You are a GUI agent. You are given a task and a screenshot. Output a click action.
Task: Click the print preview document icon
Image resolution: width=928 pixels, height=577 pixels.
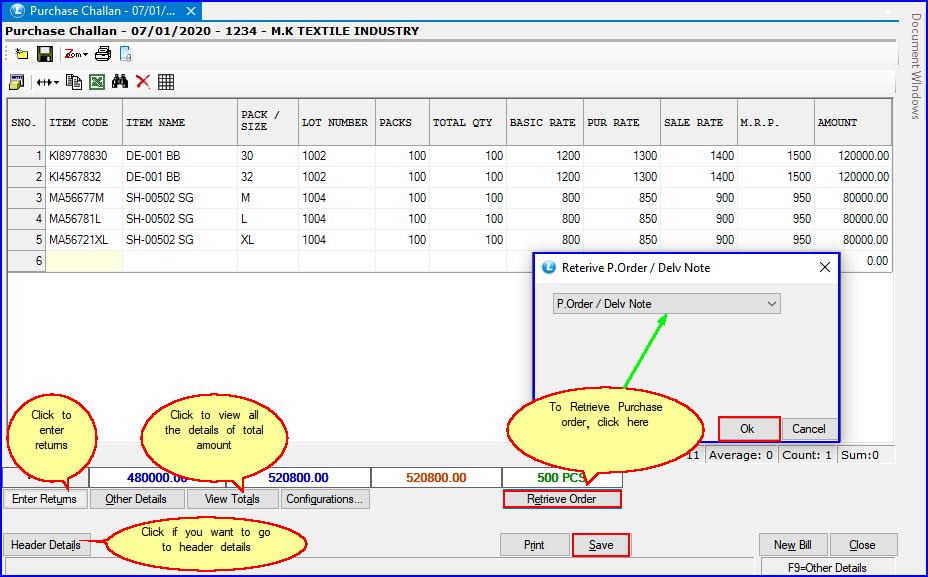pyautogui.click(x=125, y=54)
